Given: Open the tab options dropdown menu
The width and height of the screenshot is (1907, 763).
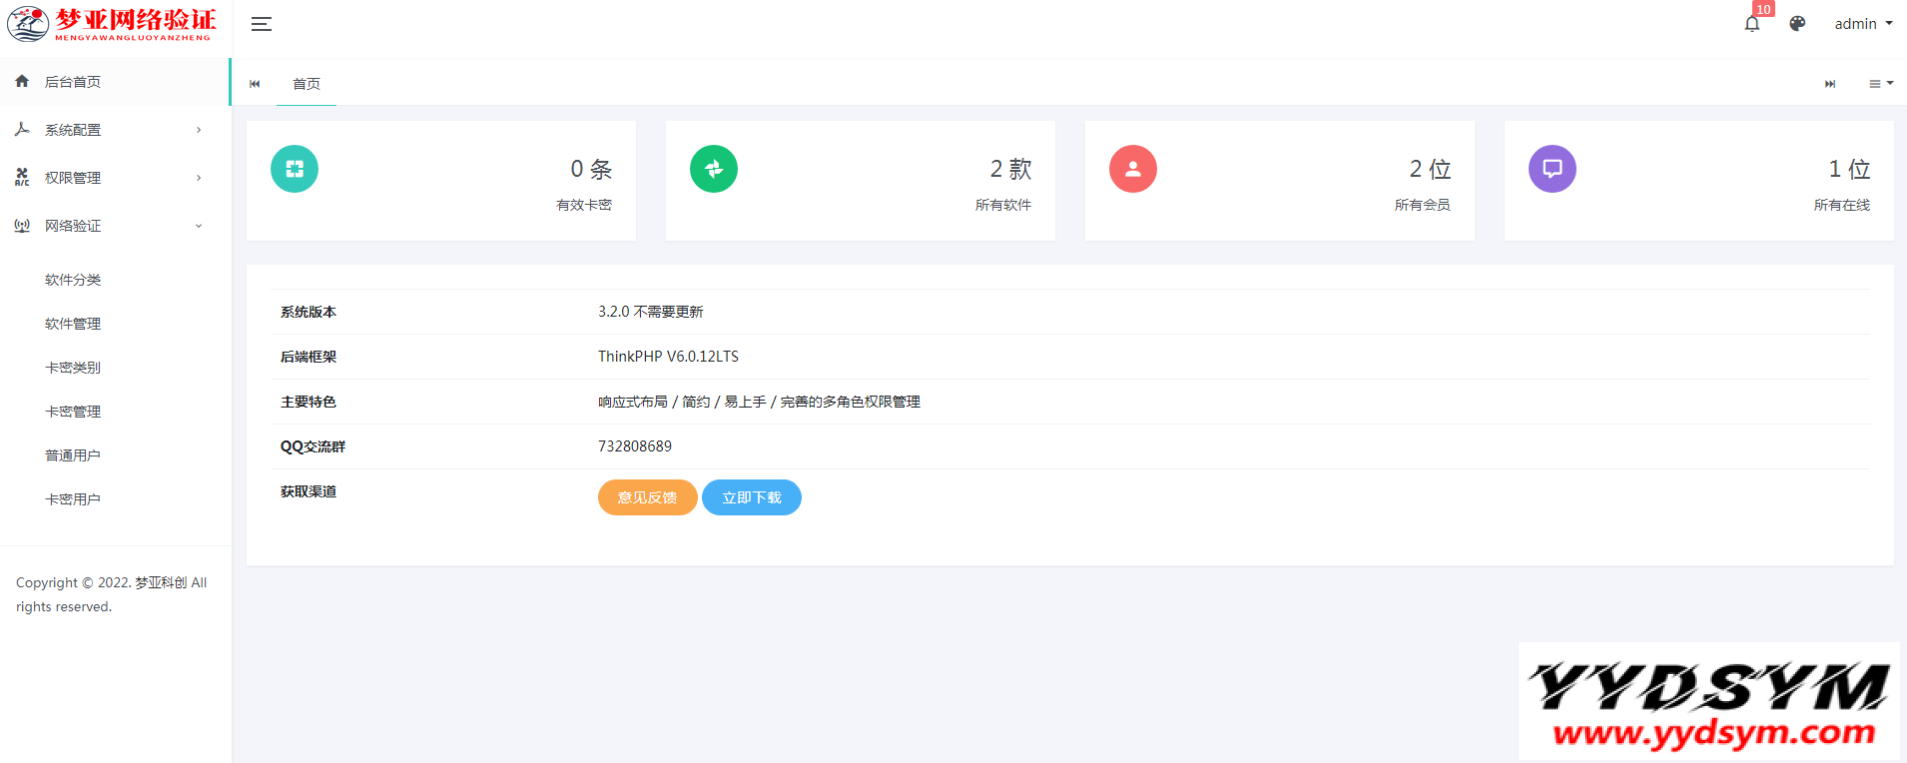Looking at the screenshot, I should [x=1880, y=84].
